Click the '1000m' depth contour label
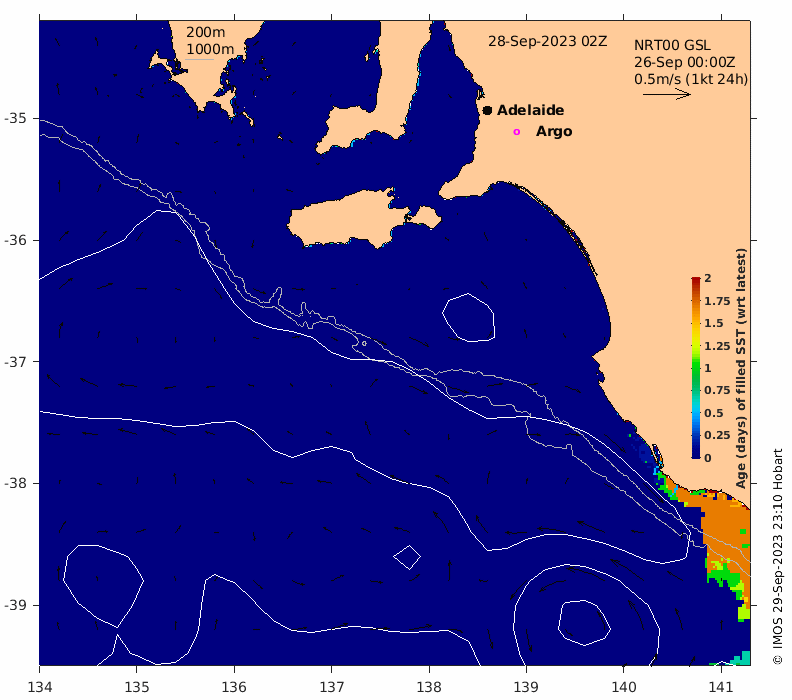 (x=210, y=49)
